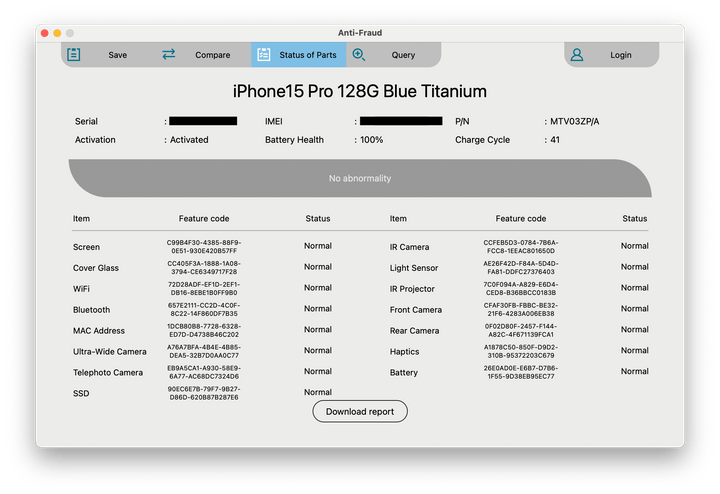This screenshot has height=494, width=720.
Task: Click the Activated activation value
Action: 189,140
